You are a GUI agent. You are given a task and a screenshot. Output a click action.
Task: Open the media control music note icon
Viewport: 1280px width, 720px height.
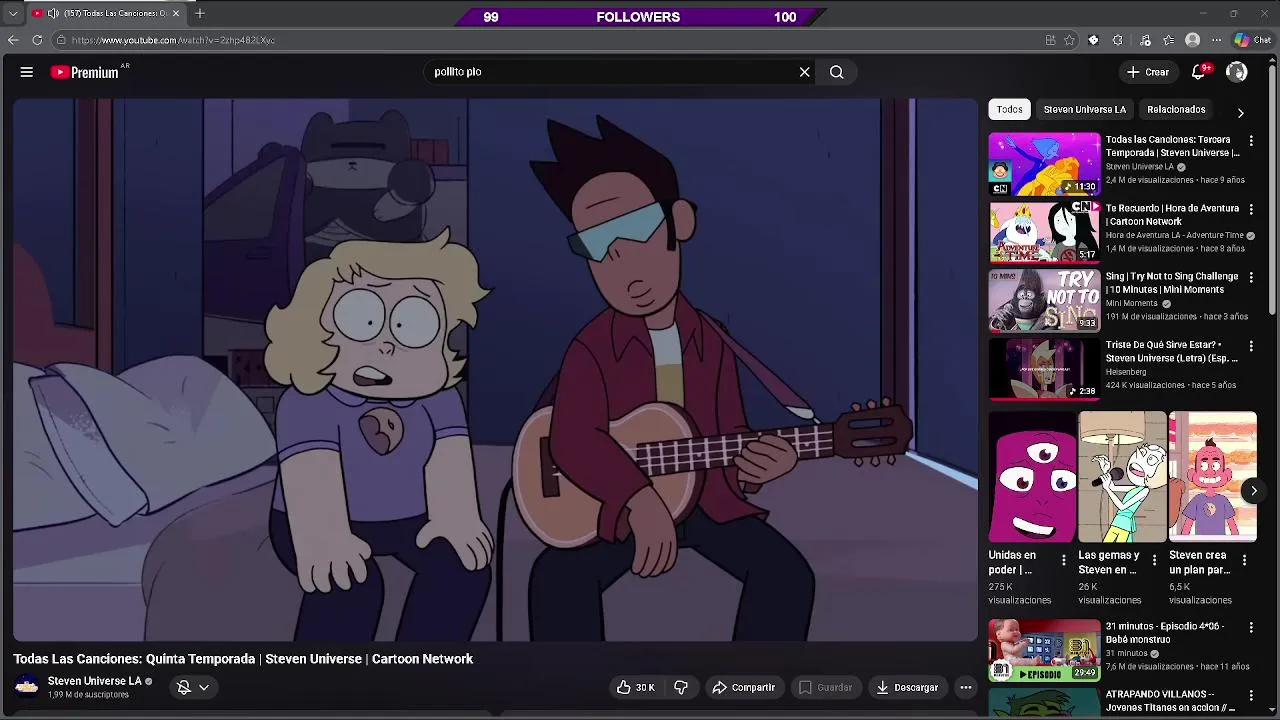1145,40
